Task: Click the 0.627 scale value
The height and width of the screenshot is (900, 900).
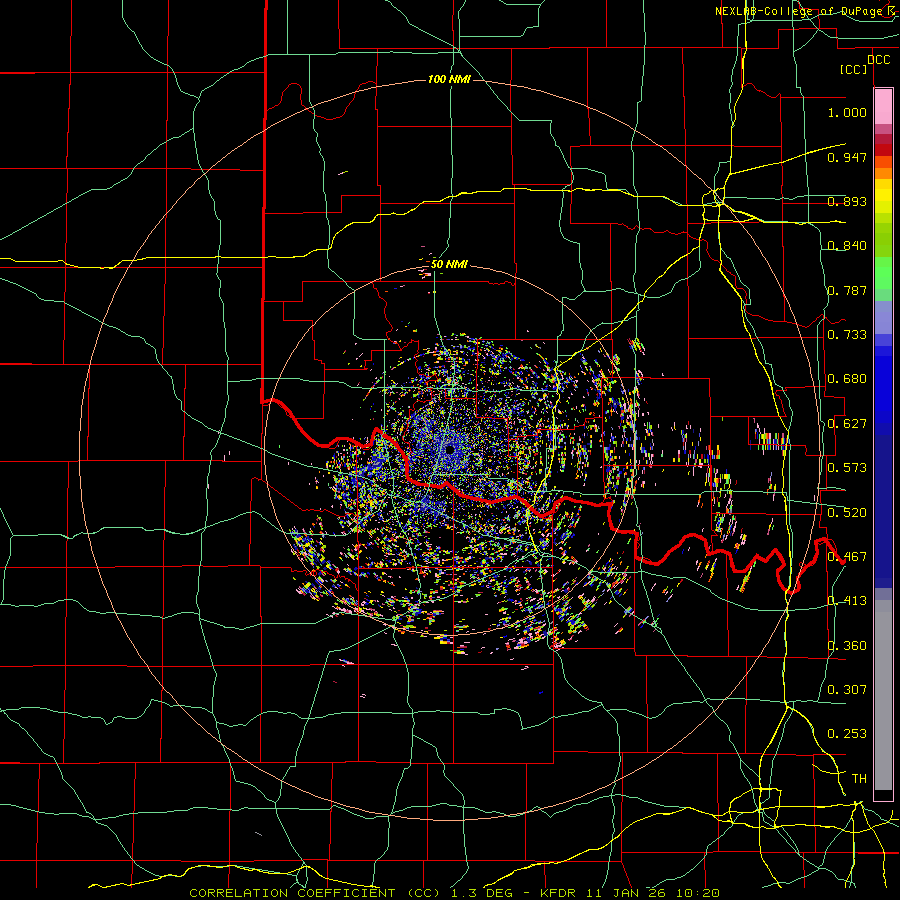Action: [x=847, y=424]
